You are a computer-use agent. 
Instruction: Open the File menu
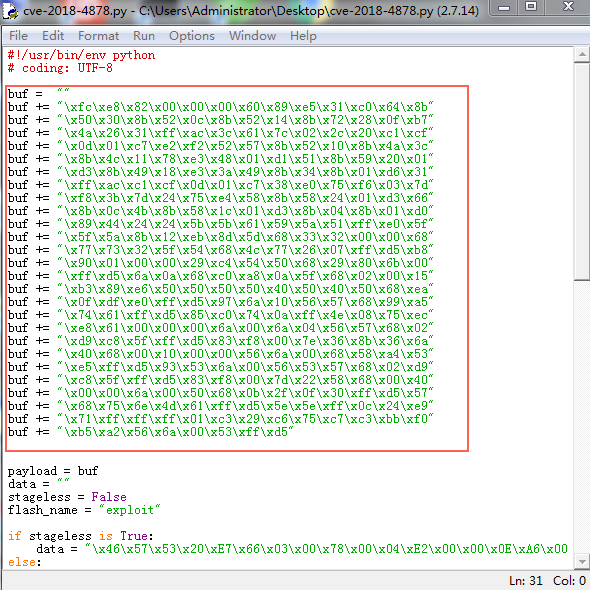click(18, 36)
